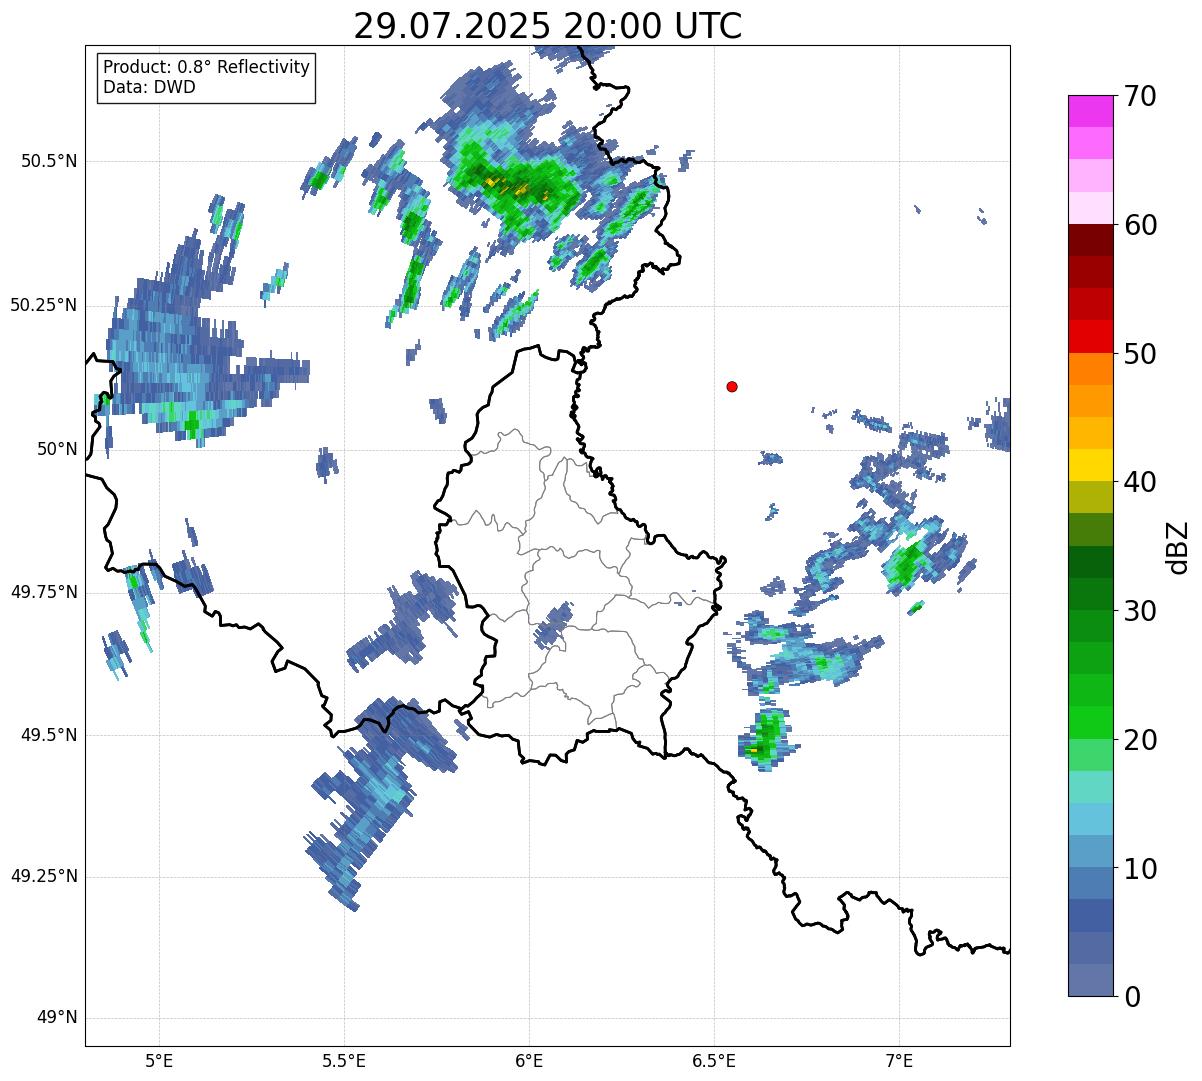Image resolution: width=1202 pixels, height=1081 pixels.
Task: Click the '7°E' longitude tick label
Action: 899,1062
